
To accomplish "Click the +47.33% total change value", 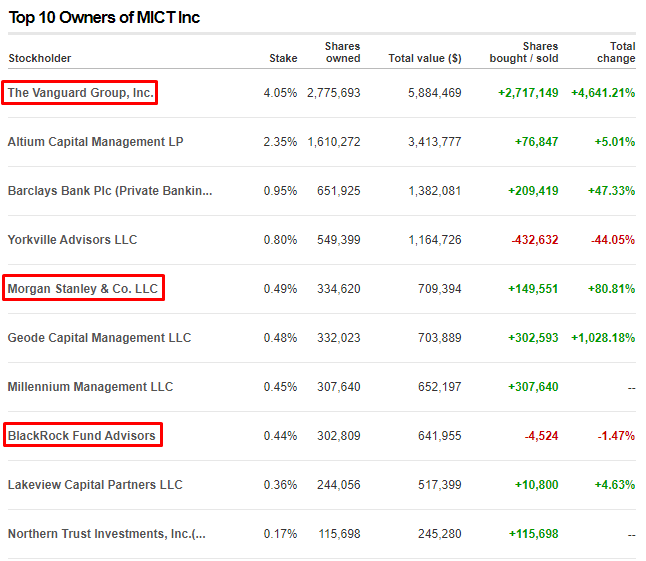I will coord(611,191).
